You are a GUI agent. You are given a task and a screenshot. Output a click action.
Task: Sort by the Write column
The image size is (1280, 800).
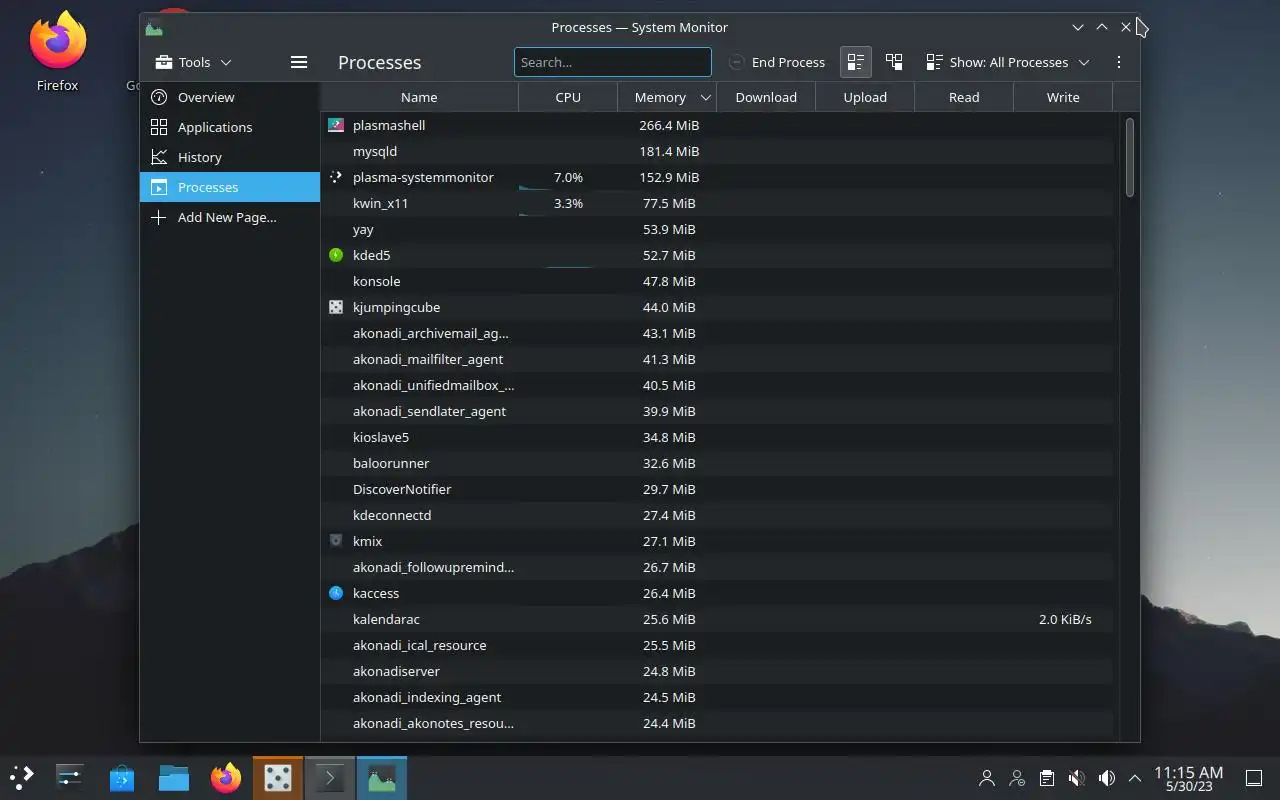[1063, 97]
